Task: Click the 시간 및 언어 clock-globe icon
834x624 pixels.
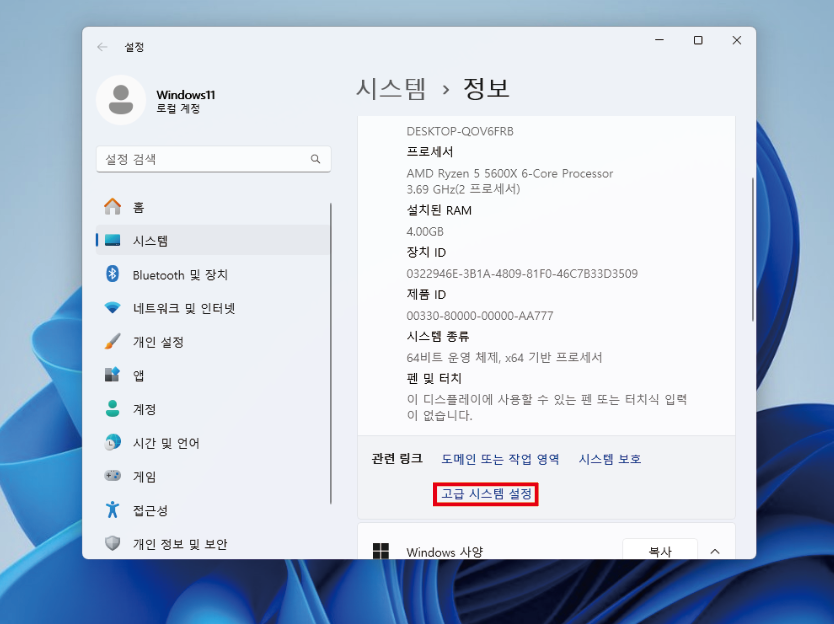Action: click(112, 443)
